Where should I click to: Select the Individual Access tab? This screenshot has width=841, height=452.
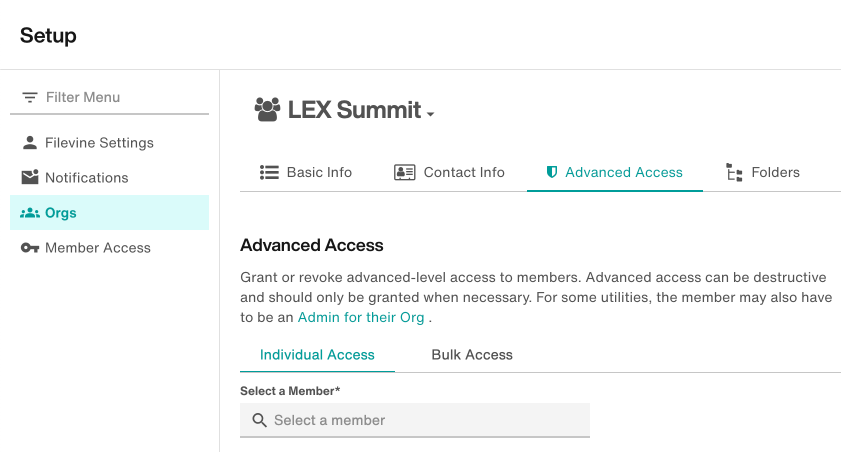click(317, 355)
